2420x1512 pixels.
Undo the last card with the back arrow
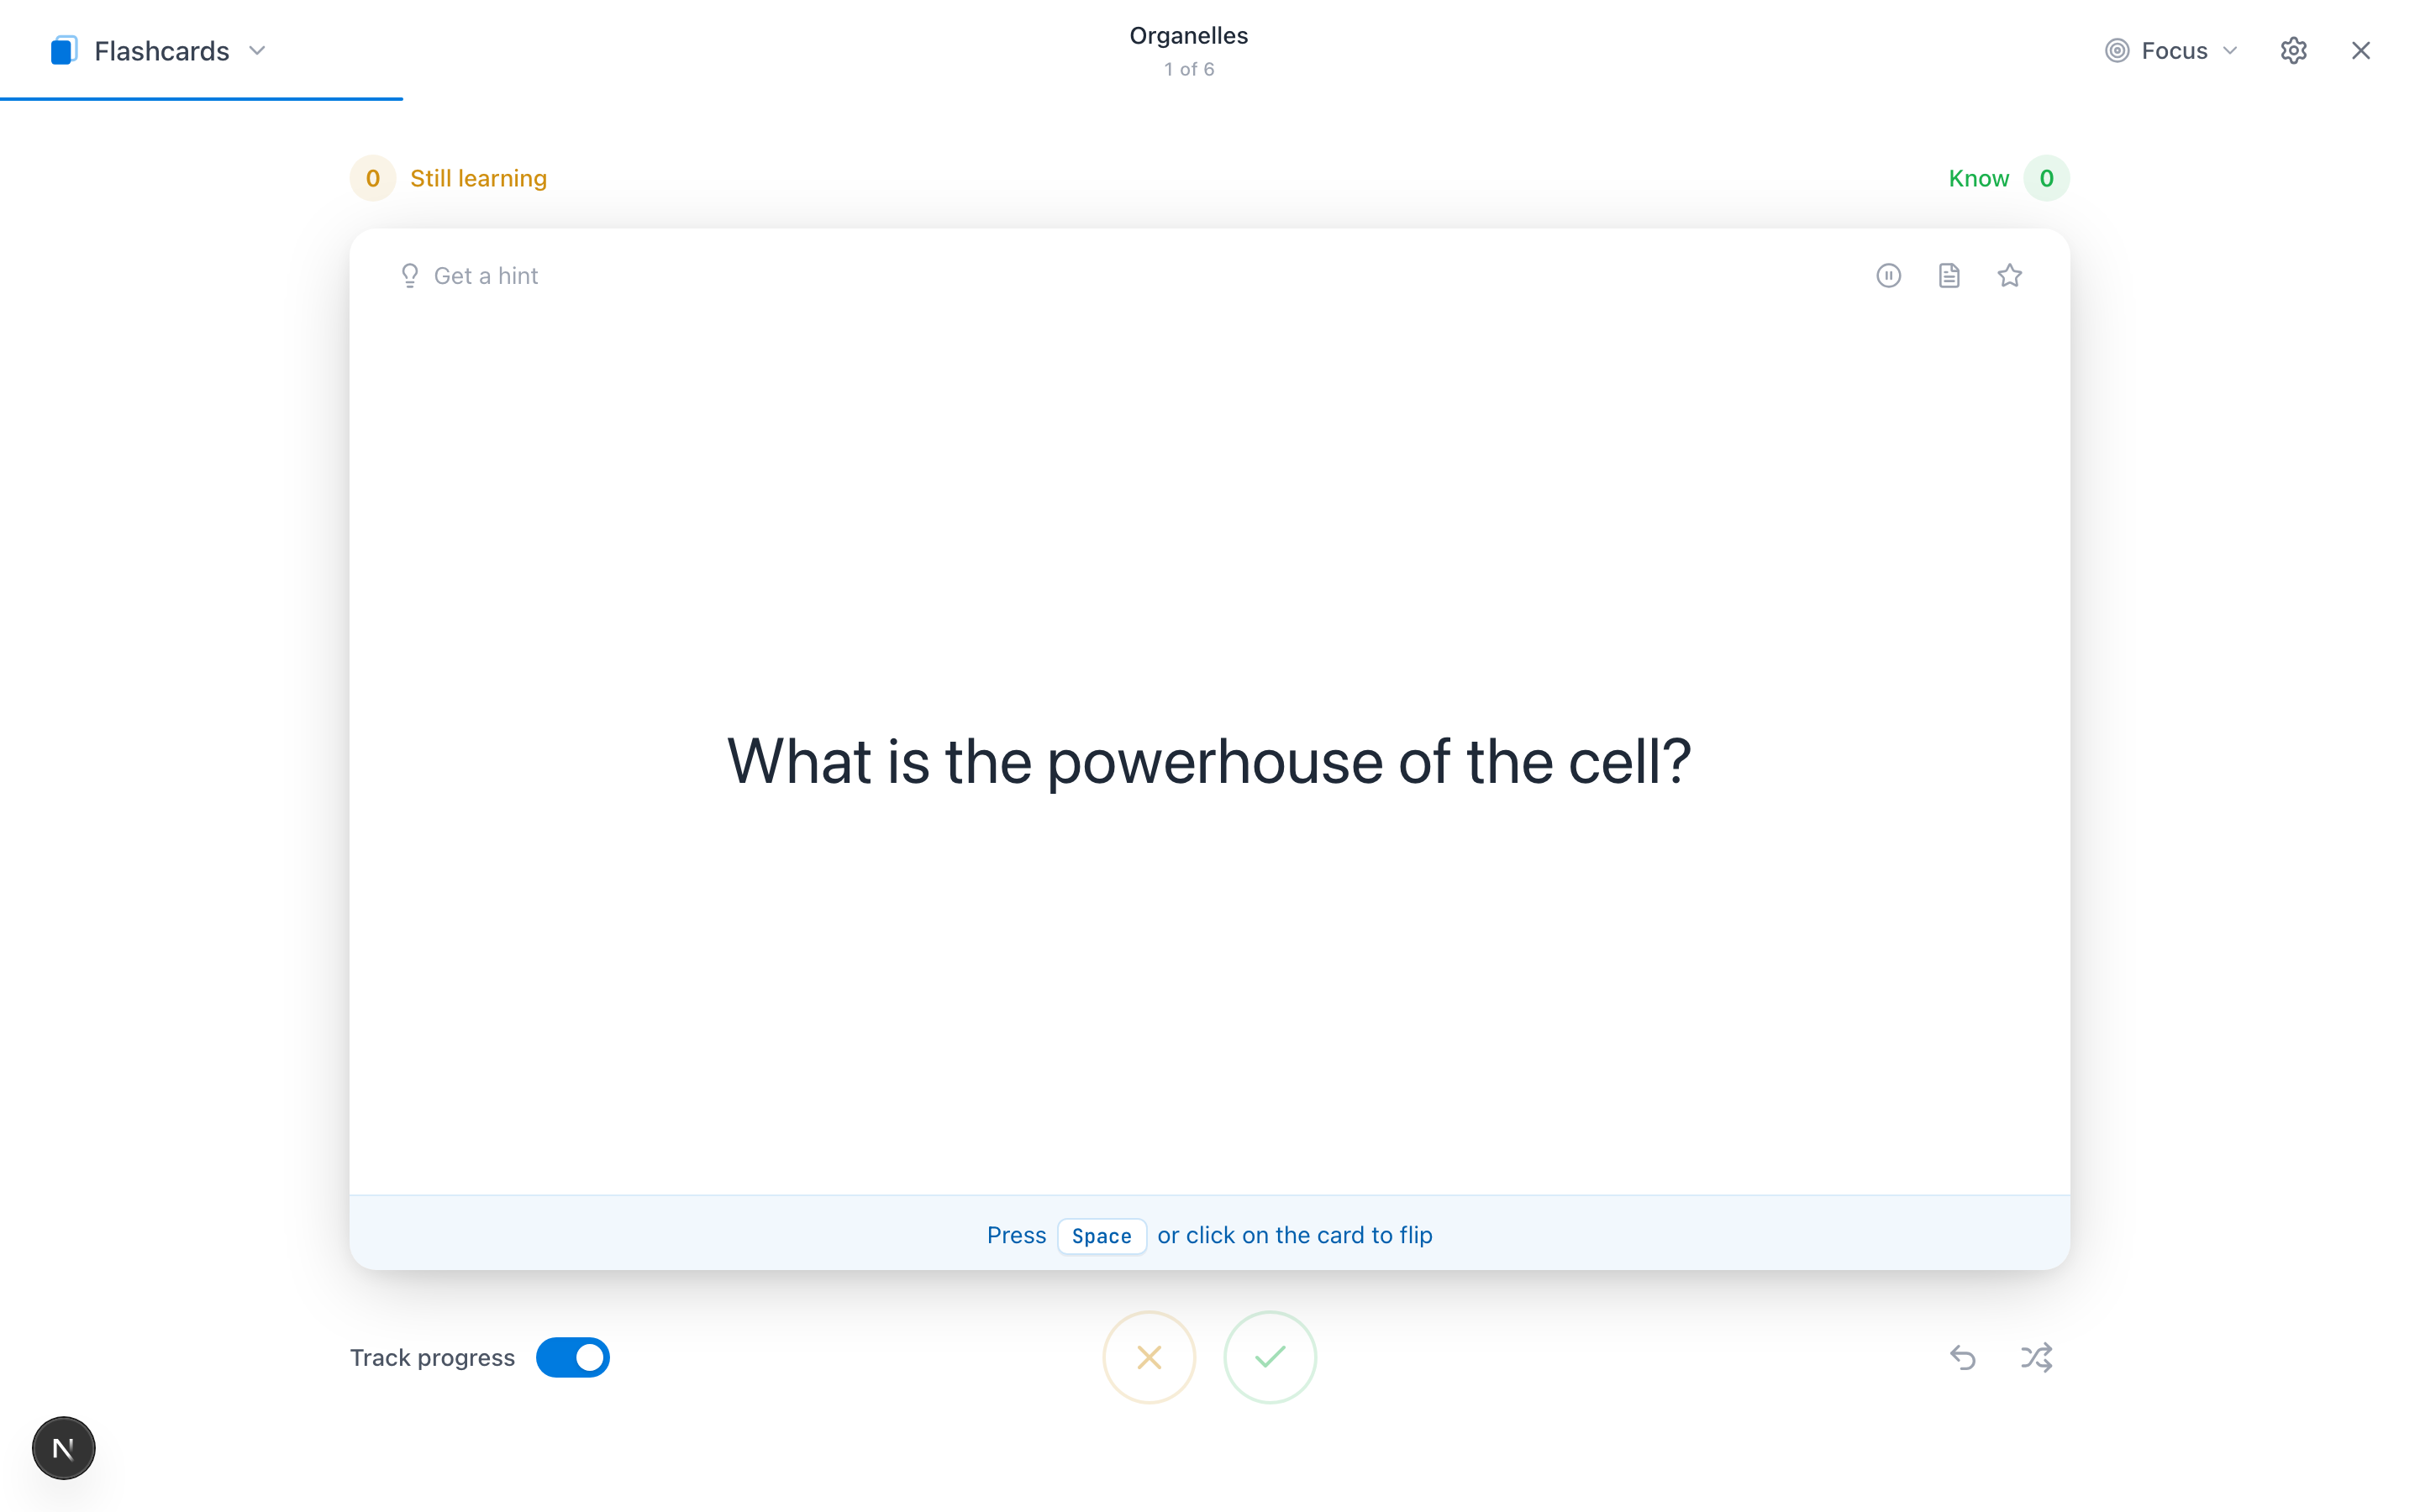tap(1962, 1357)
